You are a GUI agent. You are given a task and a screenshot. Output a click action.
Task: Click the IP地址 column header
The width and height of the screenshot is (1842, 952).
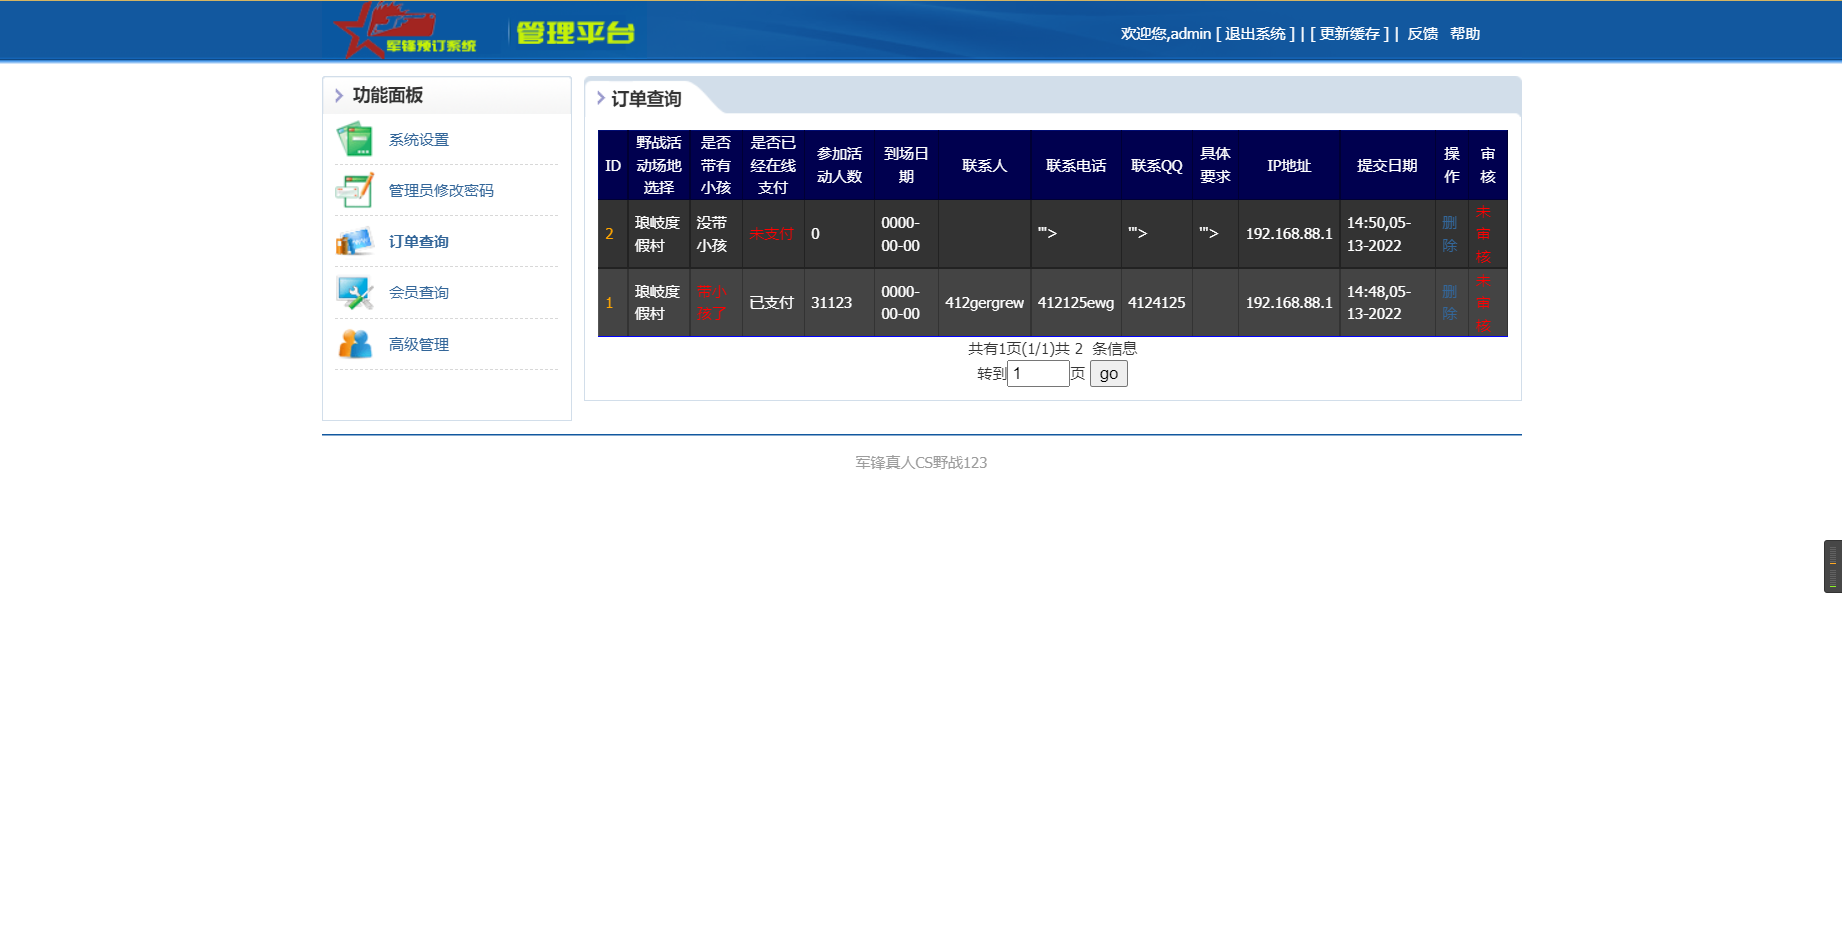click(x=1289, y=166)
